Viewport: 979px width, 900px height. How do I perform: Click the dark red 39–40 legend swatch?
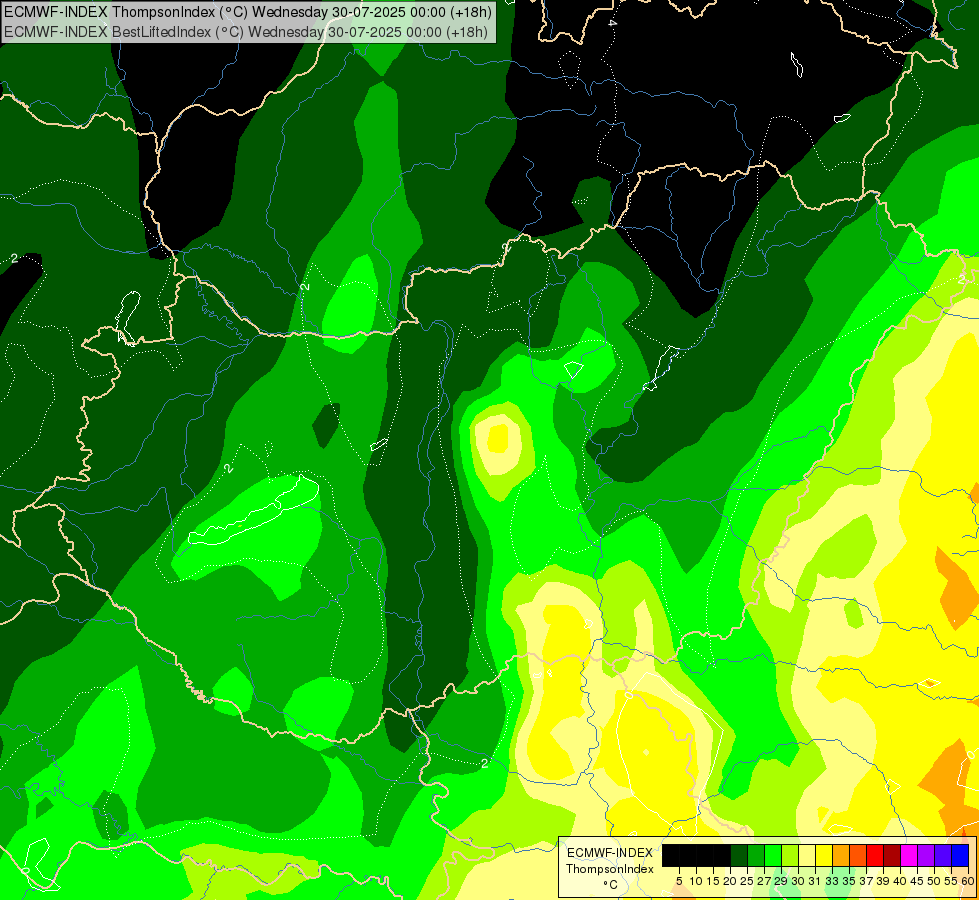pos(892,855)
